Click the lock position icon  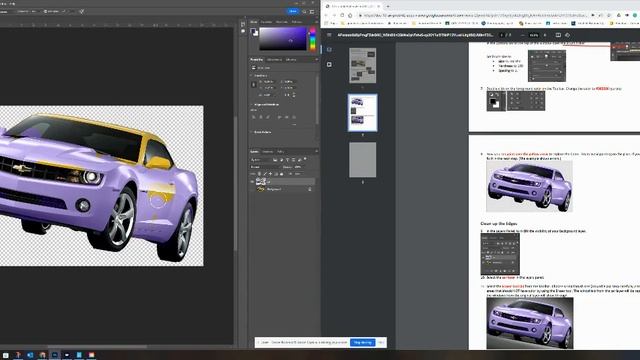point(270,174)
